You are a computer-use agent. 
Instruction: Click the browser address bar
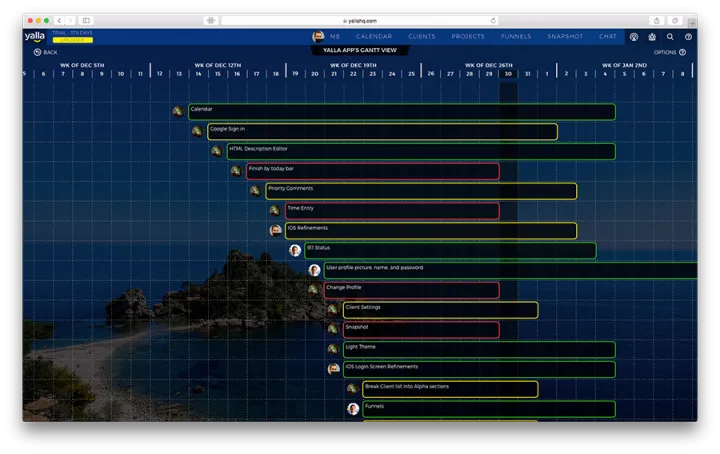[x=360, y=20]
